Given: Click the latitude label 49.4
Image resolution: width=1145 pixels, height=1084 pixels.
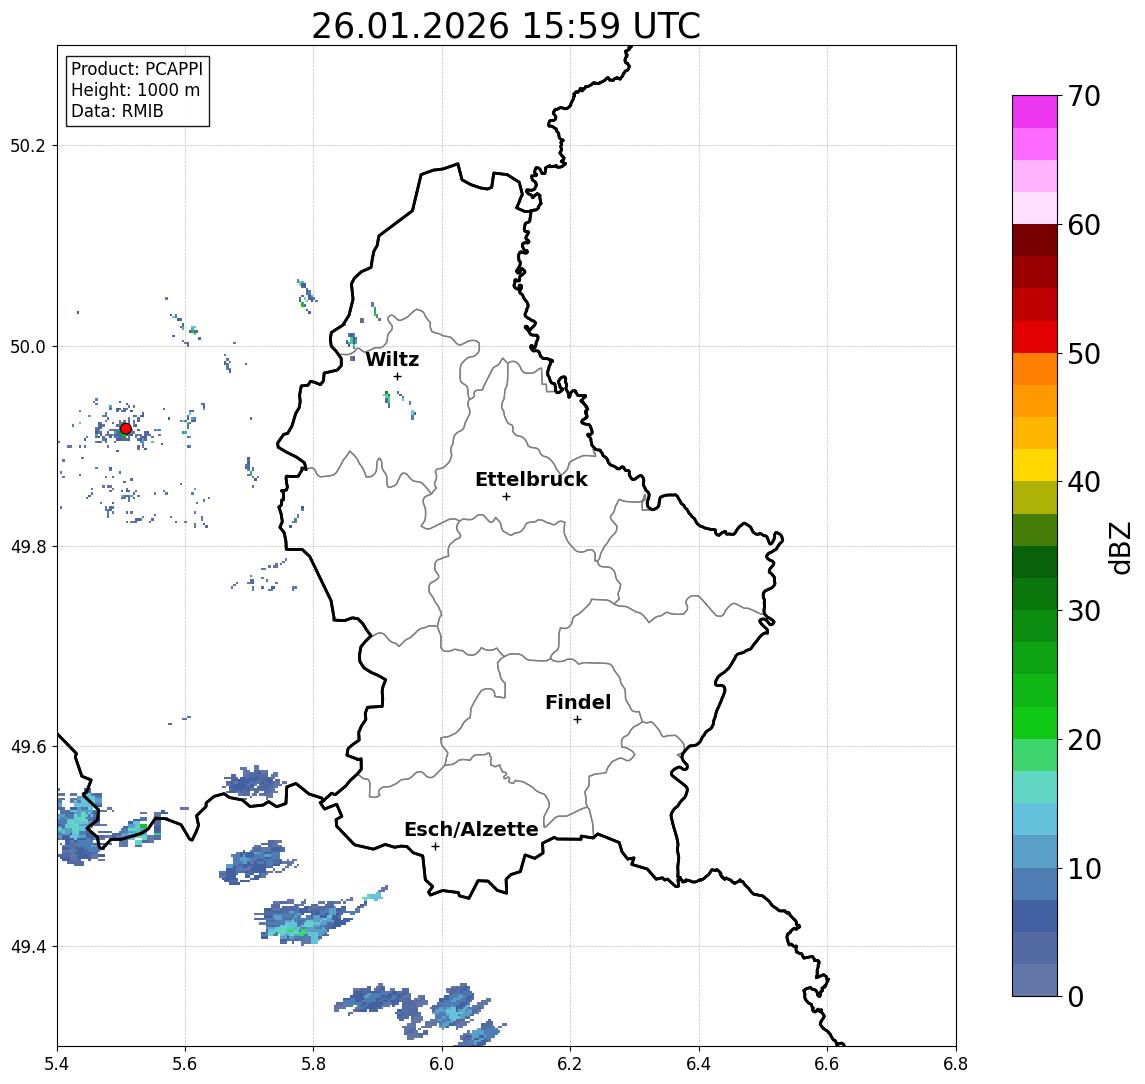Looking at the screenshot, I should click(x=28, y=947).
